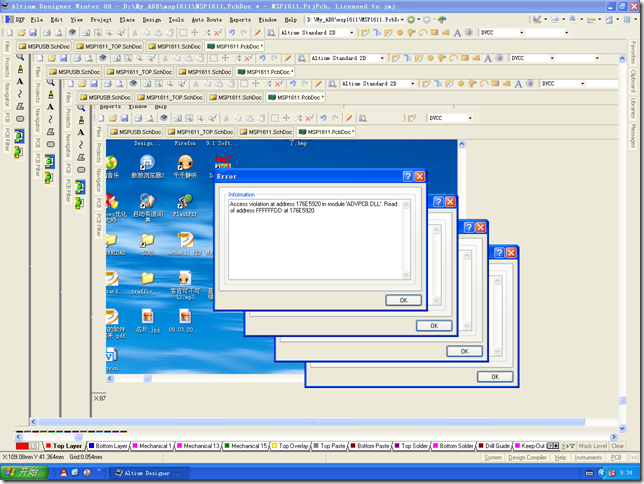Click Place Via icon in main toolbar
This screenshot has height=484, width=644.
pyautogui.click(x=411, y=32)
